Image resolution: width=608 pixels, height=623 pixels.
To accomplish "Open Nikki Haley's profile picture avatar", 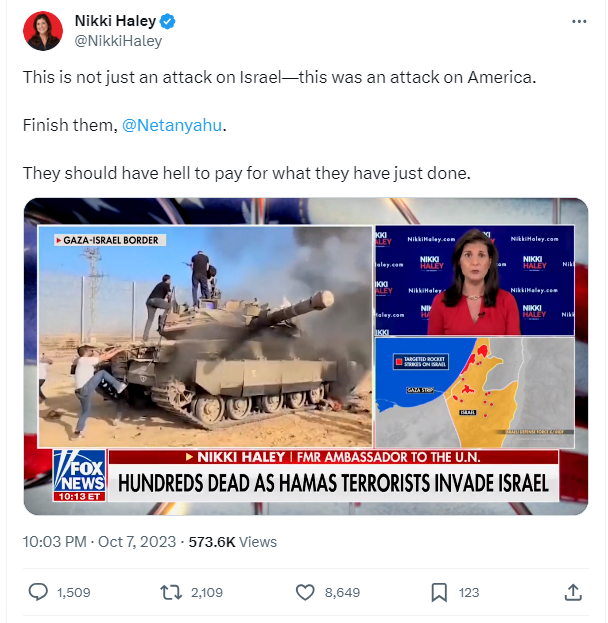I will pos(43,31).
